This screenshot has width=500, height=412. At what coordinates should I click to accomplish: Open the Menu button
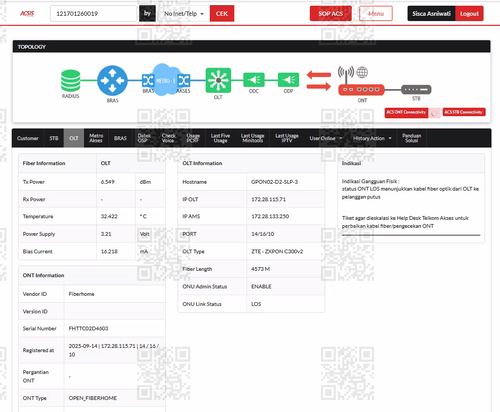[x=376, y=14]
